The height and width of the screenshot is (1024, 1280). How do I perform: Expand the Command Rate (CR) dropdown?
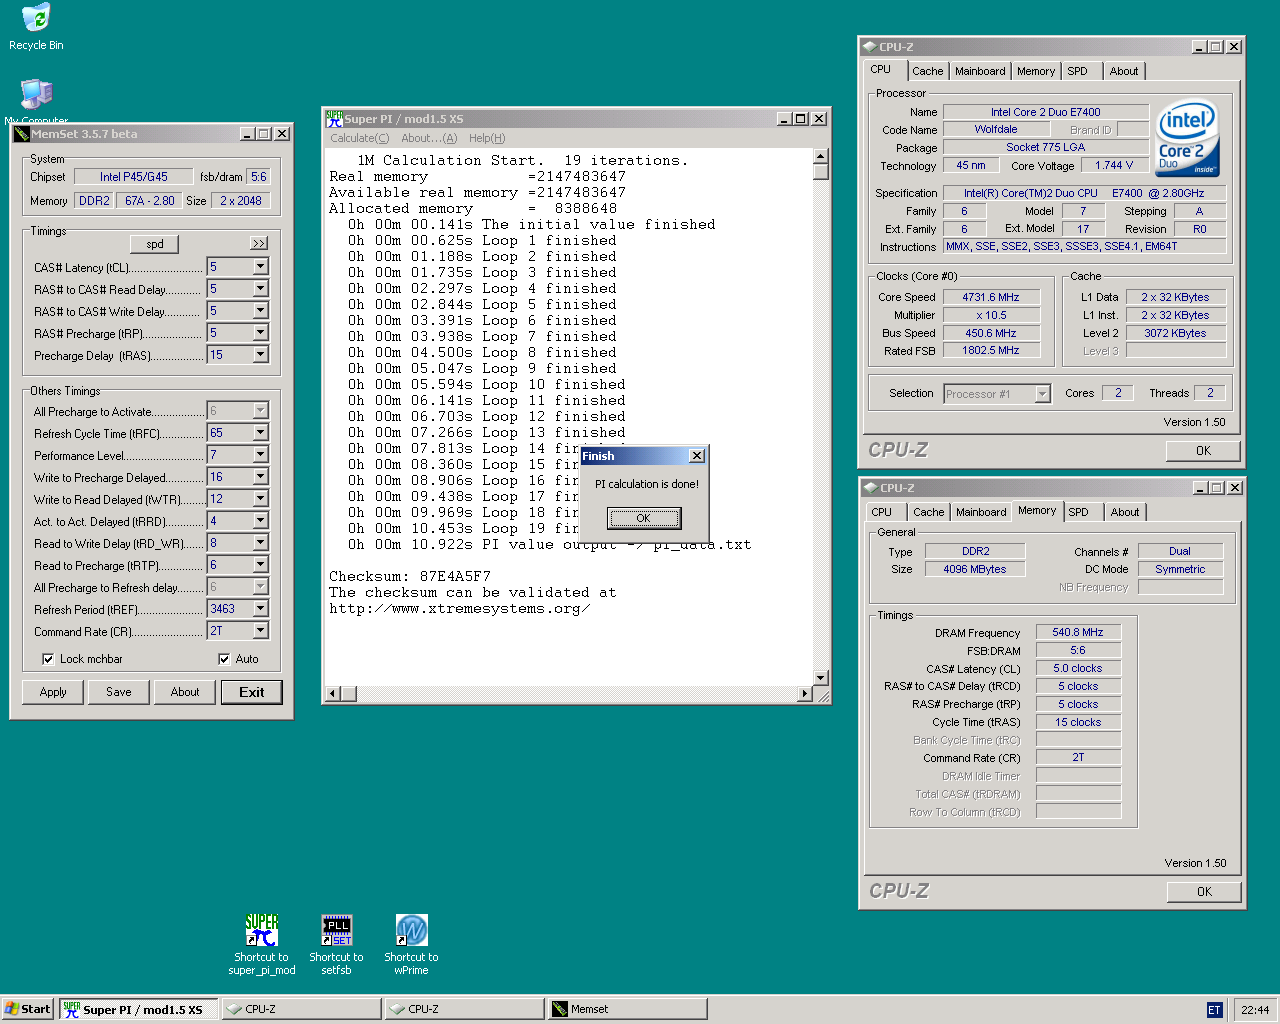point(261,631)
